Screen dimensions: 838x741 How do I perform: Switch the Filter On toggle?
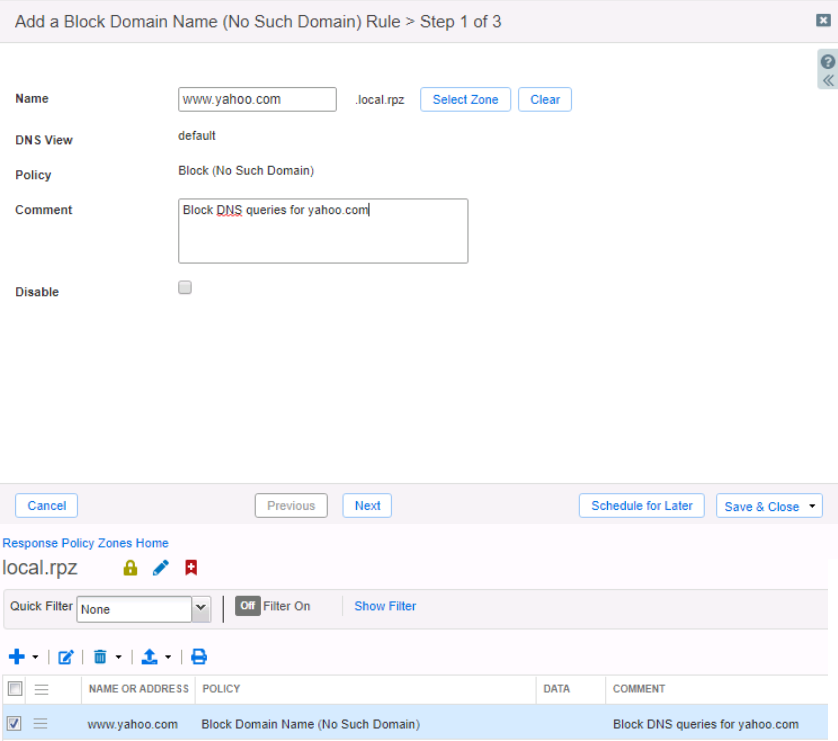tap(248, 606)
